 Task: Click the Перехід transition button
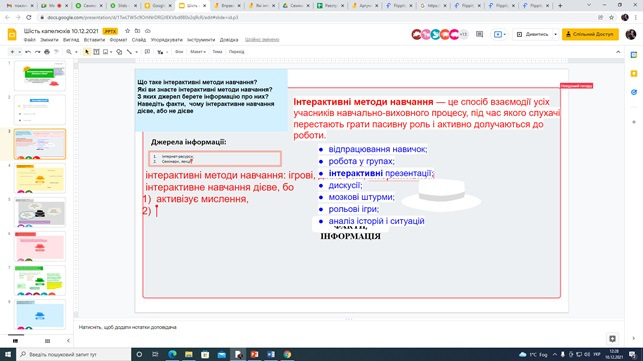237,52
